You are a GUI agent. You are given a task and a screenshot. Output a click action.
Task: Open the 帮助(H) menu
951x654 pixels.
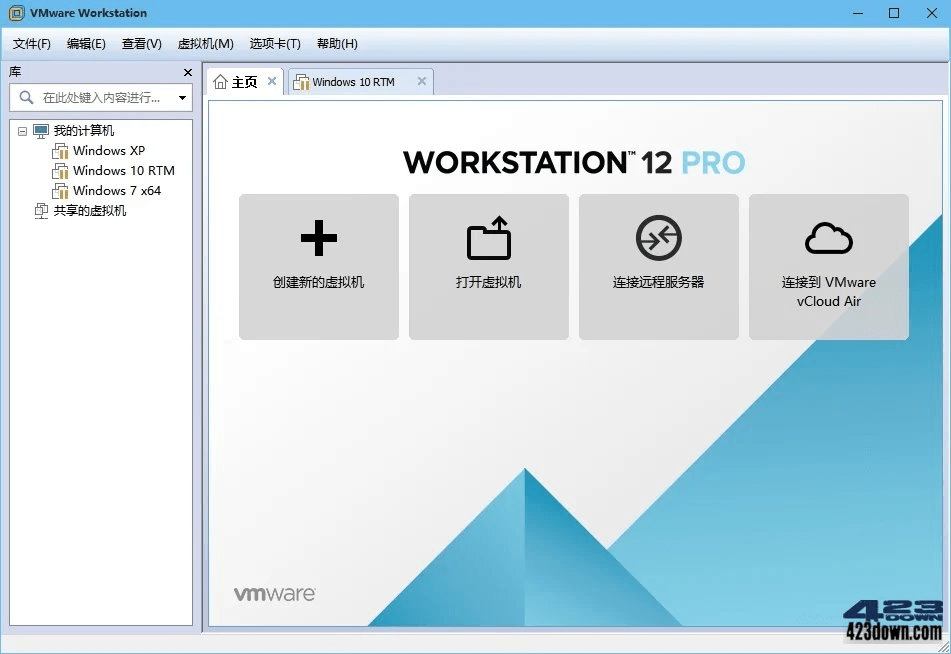pos(337,43)
